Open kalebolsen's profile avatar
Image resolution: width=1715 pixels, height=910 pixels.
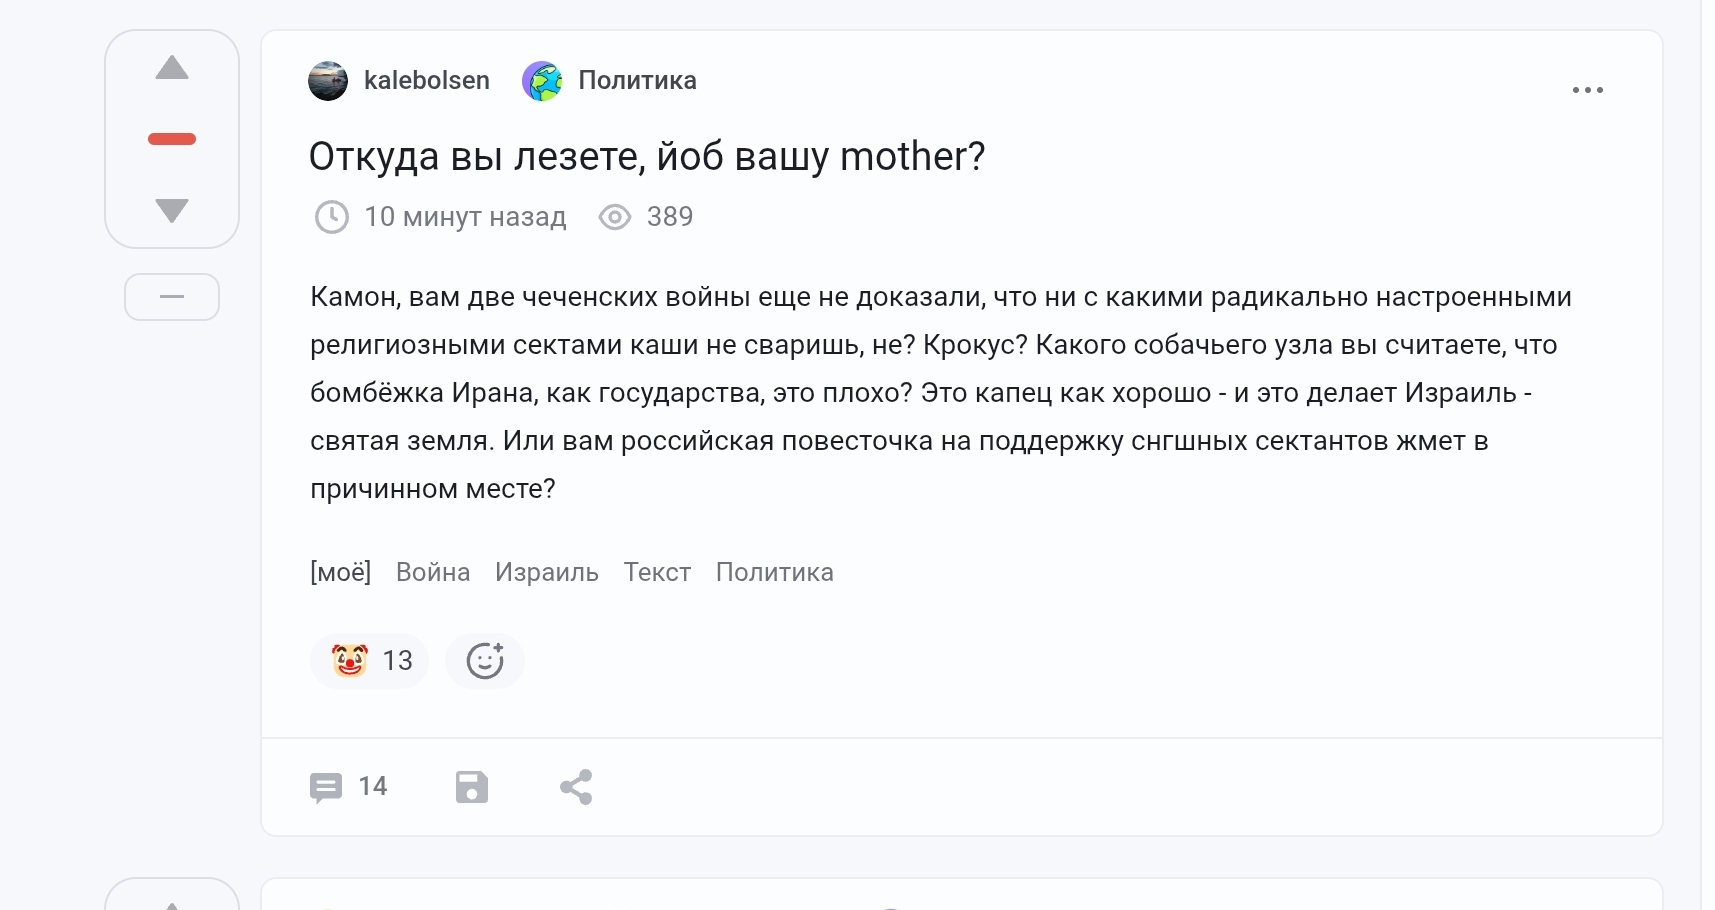328,81
